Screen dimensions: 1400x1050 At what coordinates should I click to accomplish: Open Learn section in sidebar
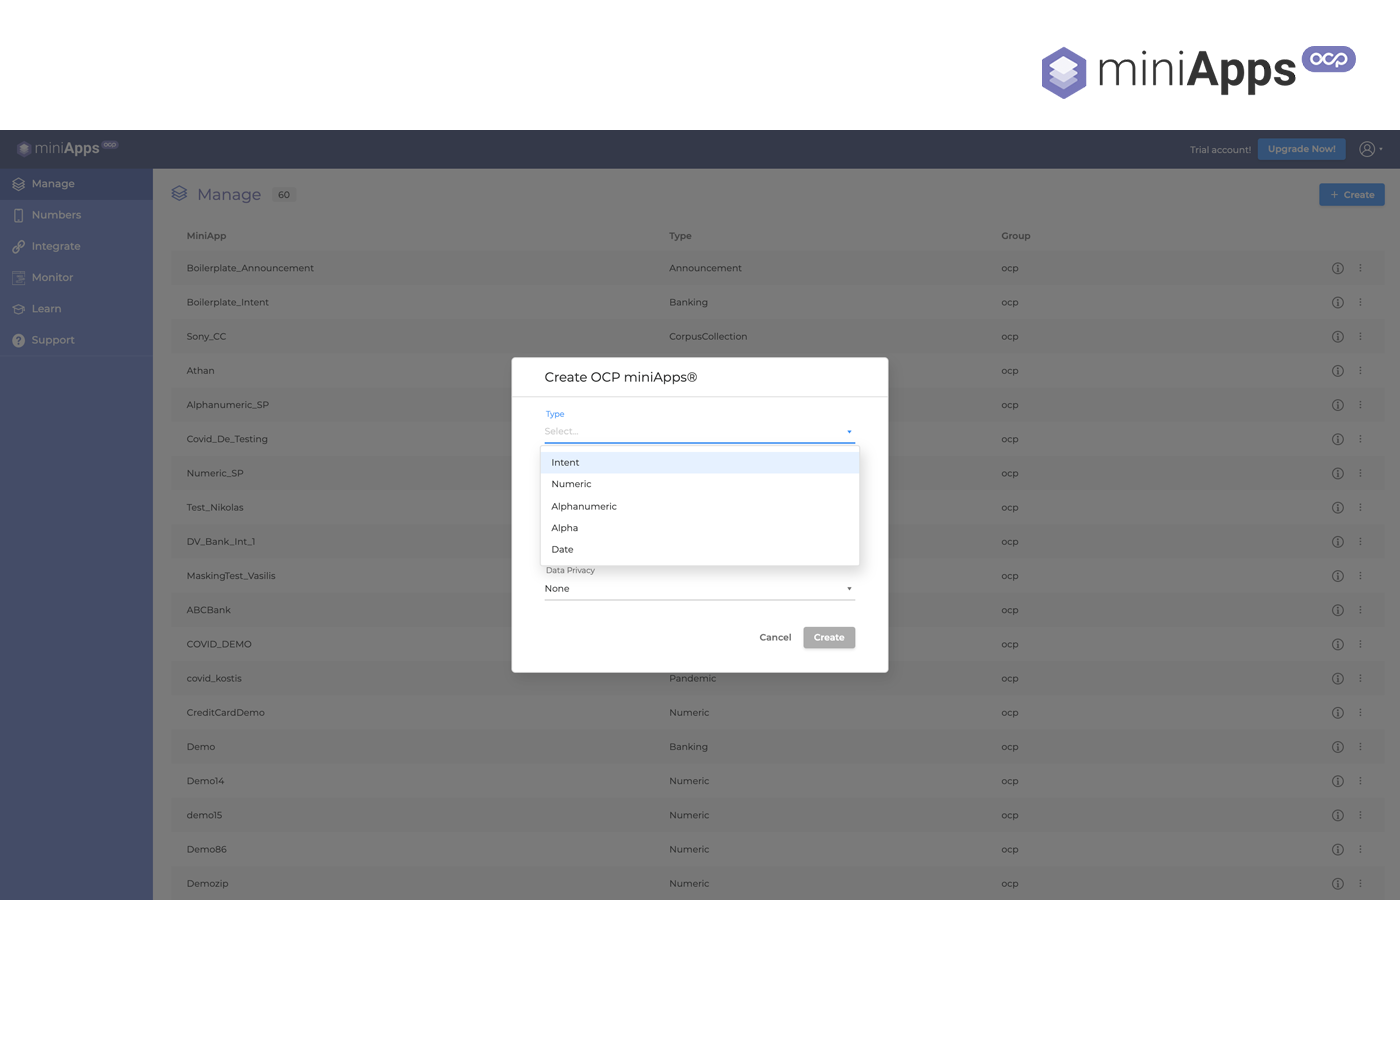[x=76, y=309]
